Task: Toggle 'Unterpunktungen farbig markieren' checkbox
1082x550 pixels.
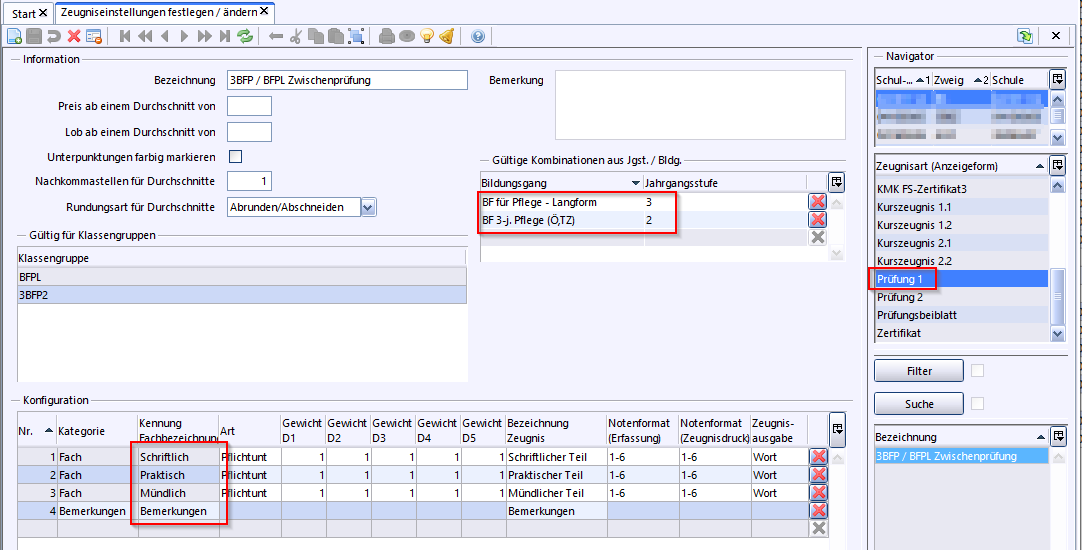Action: pyautogui.click(x=236, y=157)
